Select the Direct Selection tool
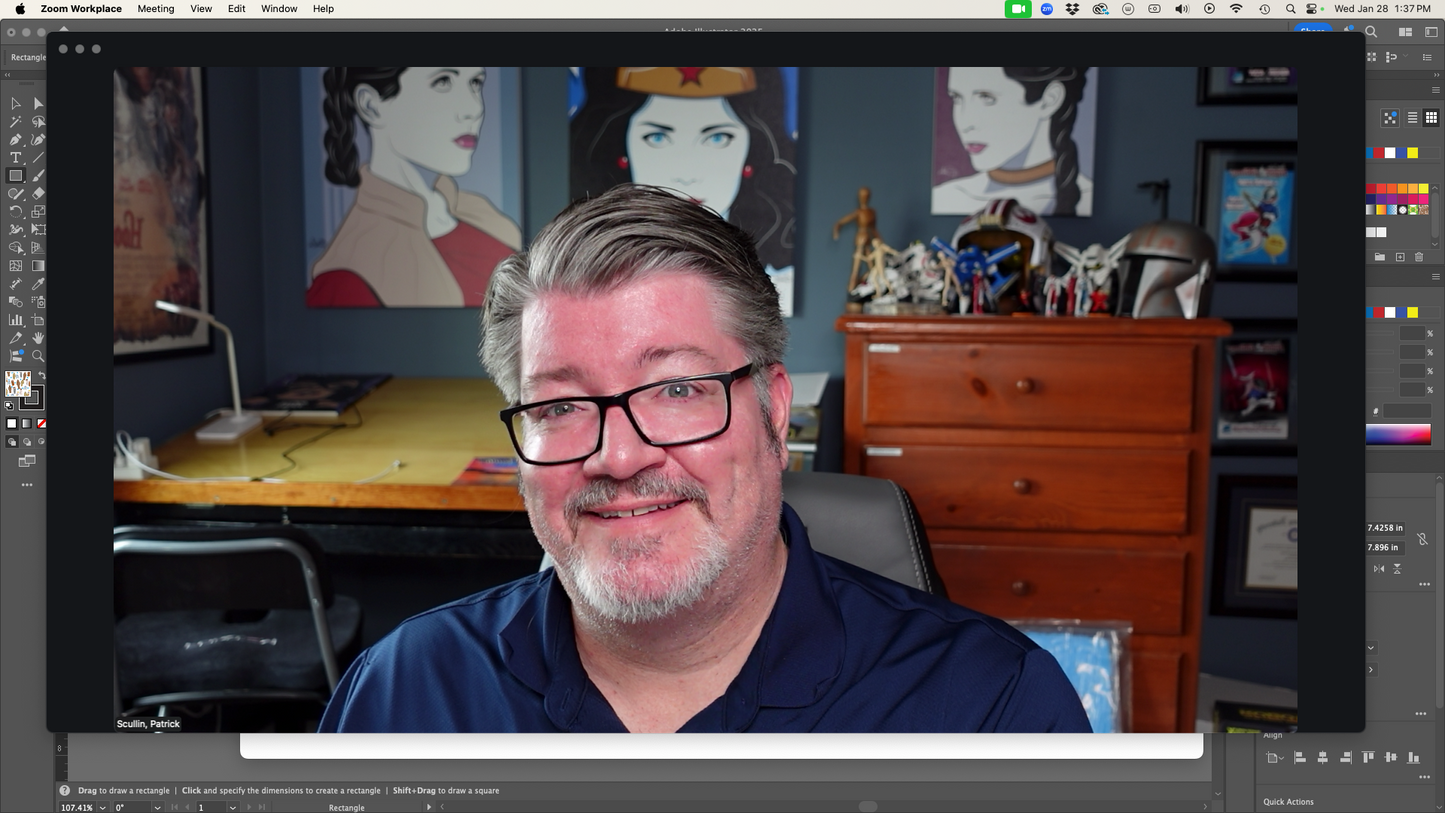The width and height of the screenshot is (1445, 813). 38,104
